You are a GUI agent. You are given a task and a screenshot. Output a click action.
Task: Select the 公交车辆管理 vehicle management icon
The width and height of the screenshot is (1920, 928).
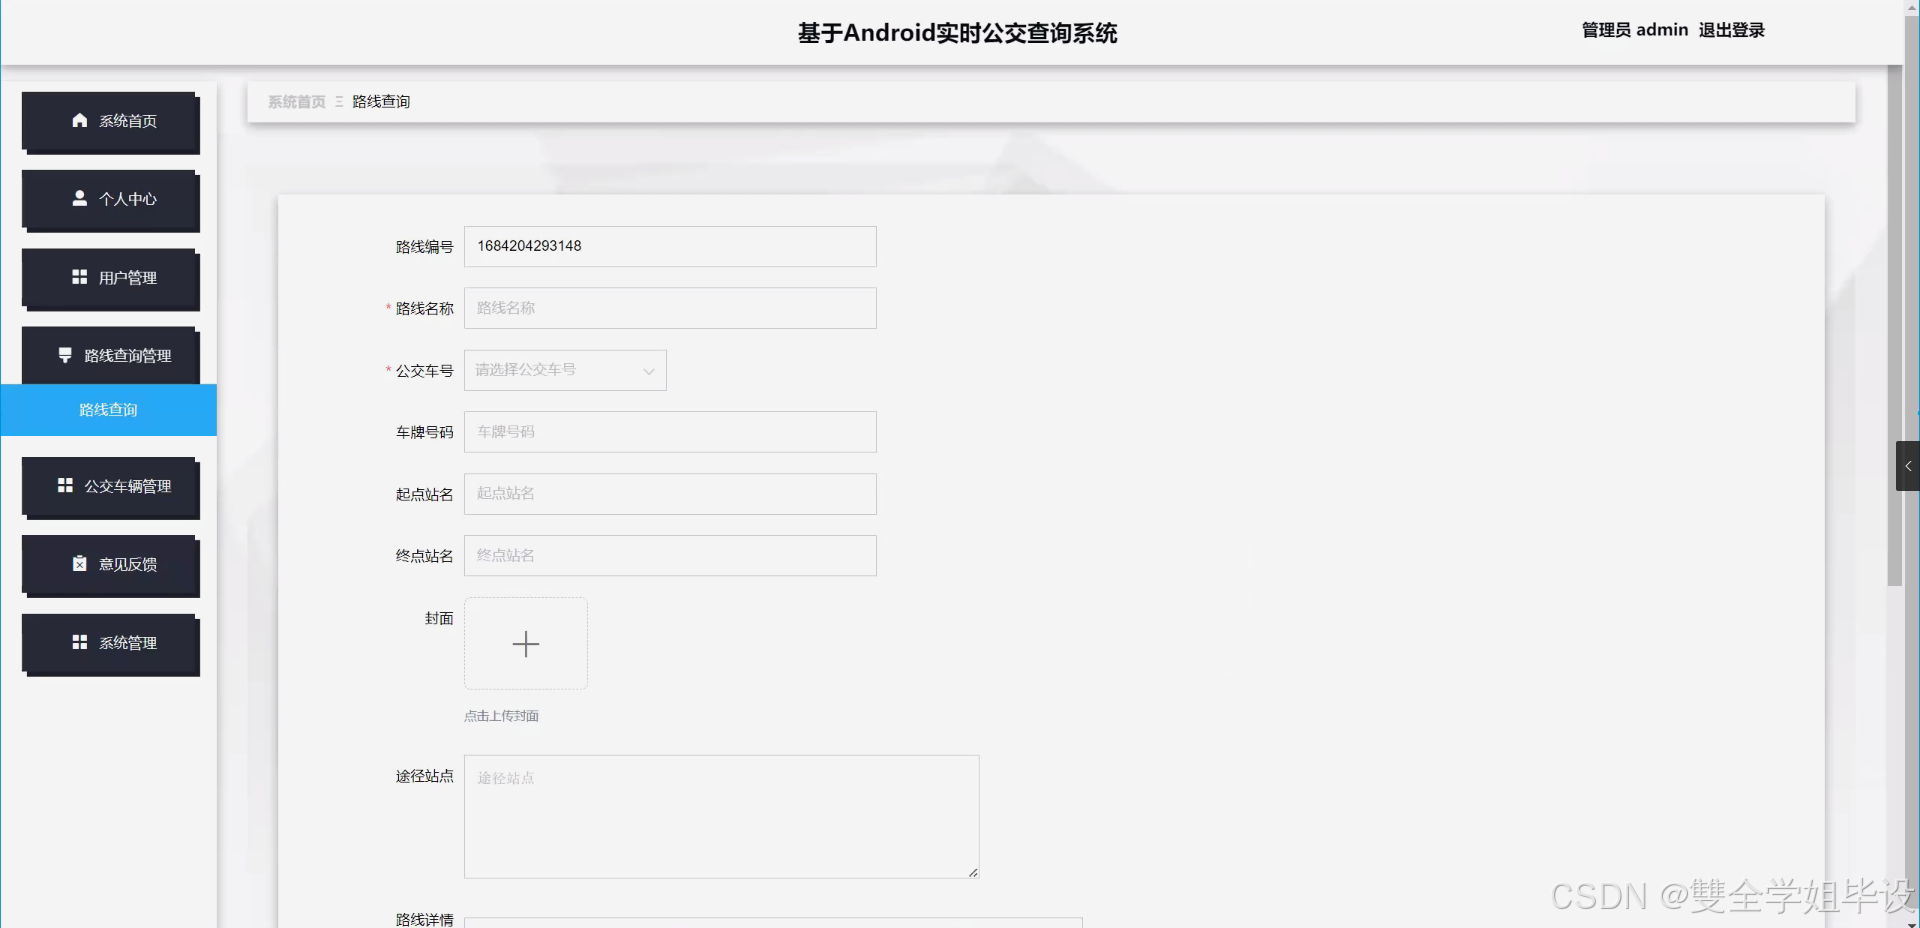[64, 487]
